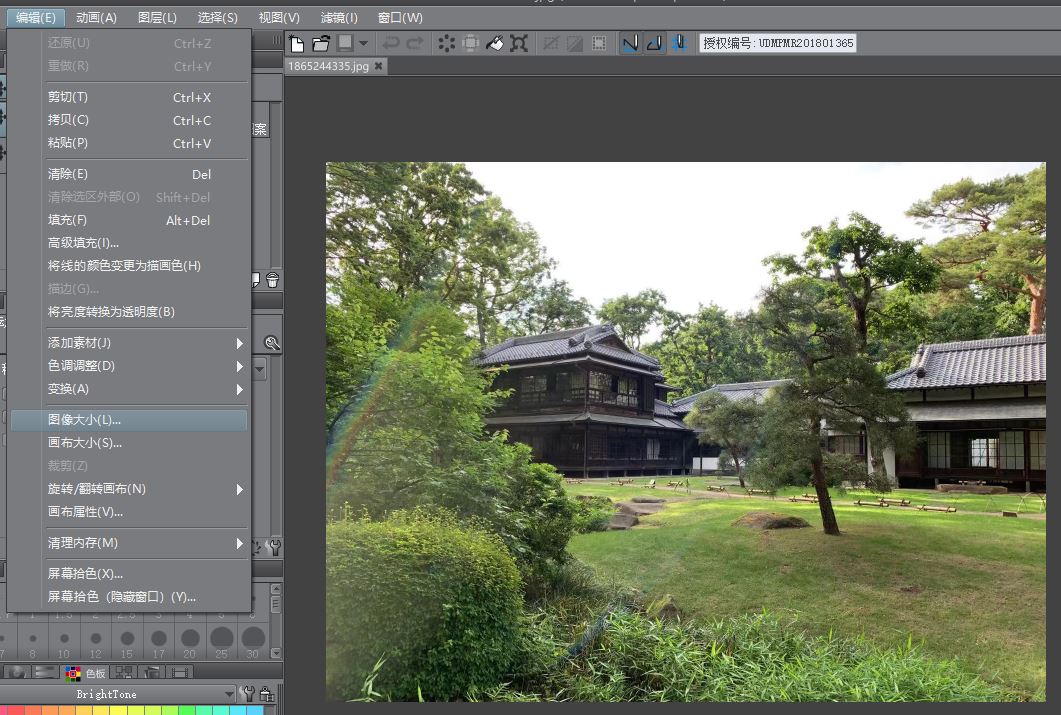Click the Scale/Rotate transform toolbar icon
1061x715 pixels.
(x=519, y=43)
